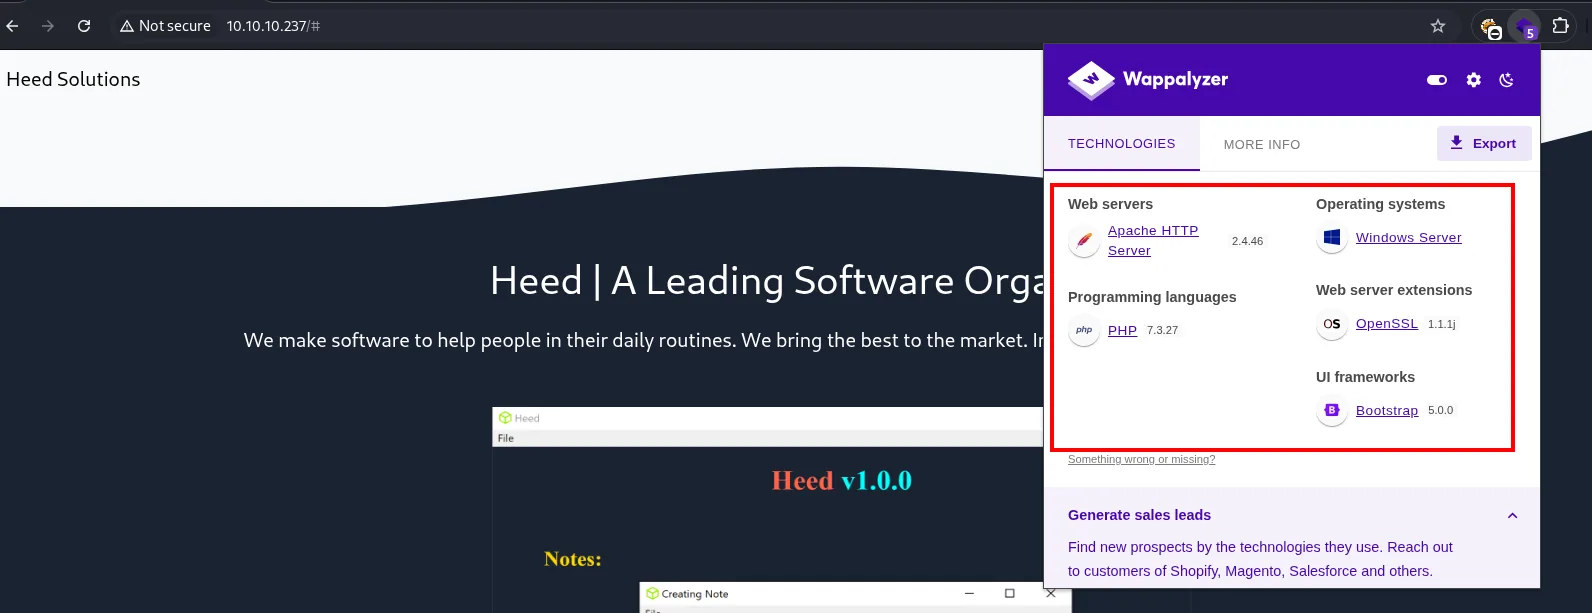Click the Wappalyzer extension toolbar icon
Image resolution: width=1592 pixels, height=613 pixels.
coord(1525,27)
